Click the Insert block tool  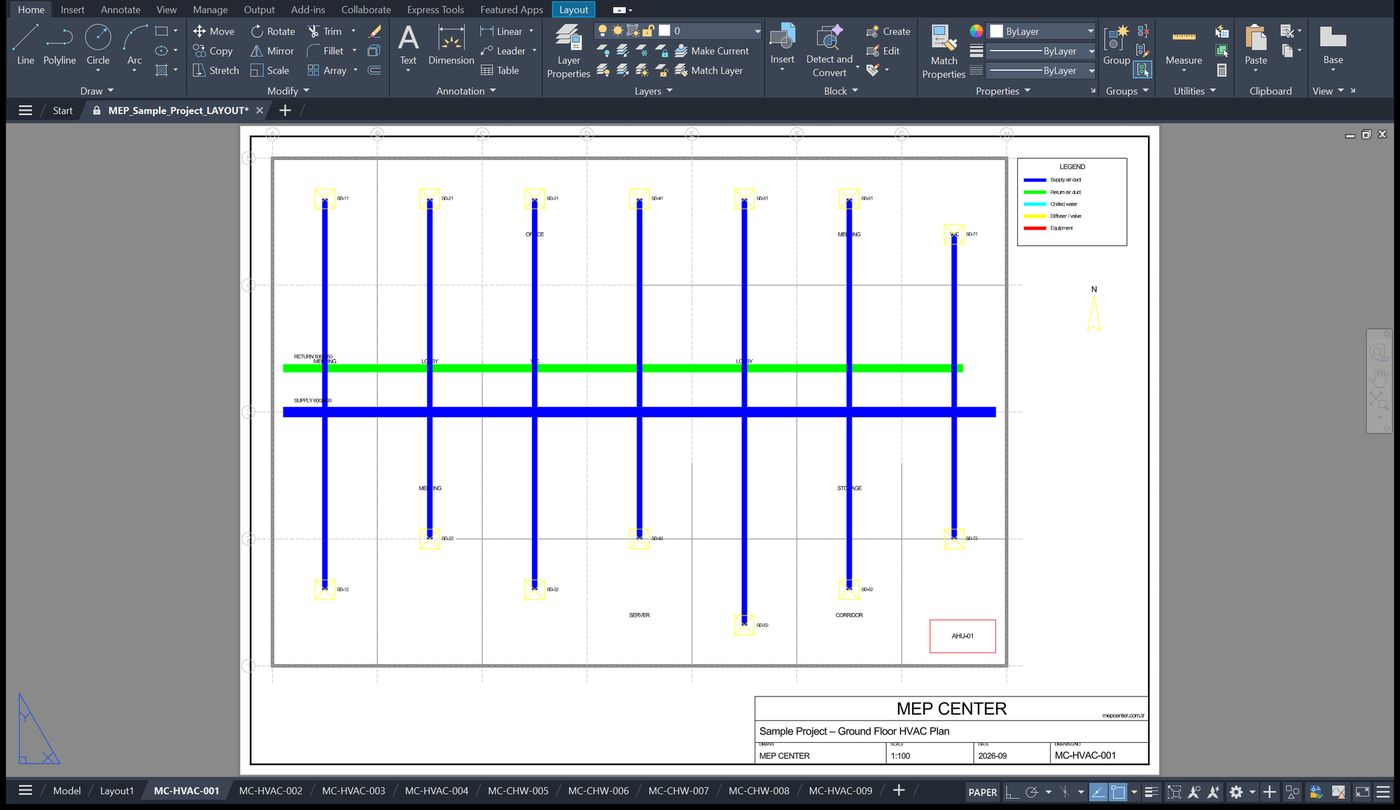click(x=782, y=45)
